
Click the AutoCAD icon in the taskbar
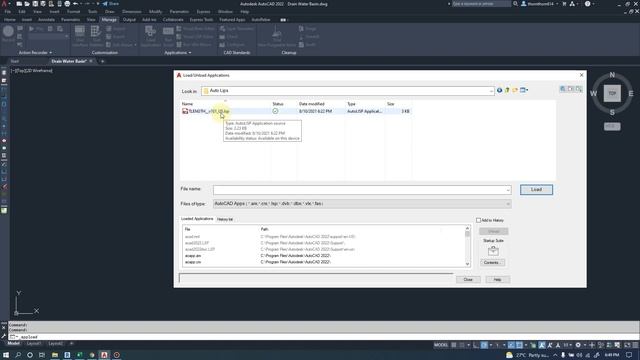coord(104,355)
